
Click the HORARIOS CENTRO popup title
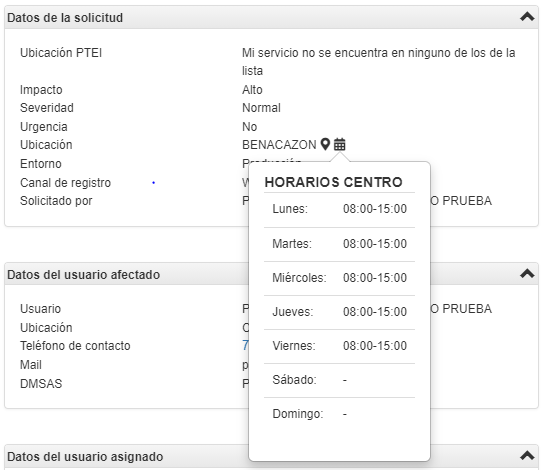[x=334, y=182]
